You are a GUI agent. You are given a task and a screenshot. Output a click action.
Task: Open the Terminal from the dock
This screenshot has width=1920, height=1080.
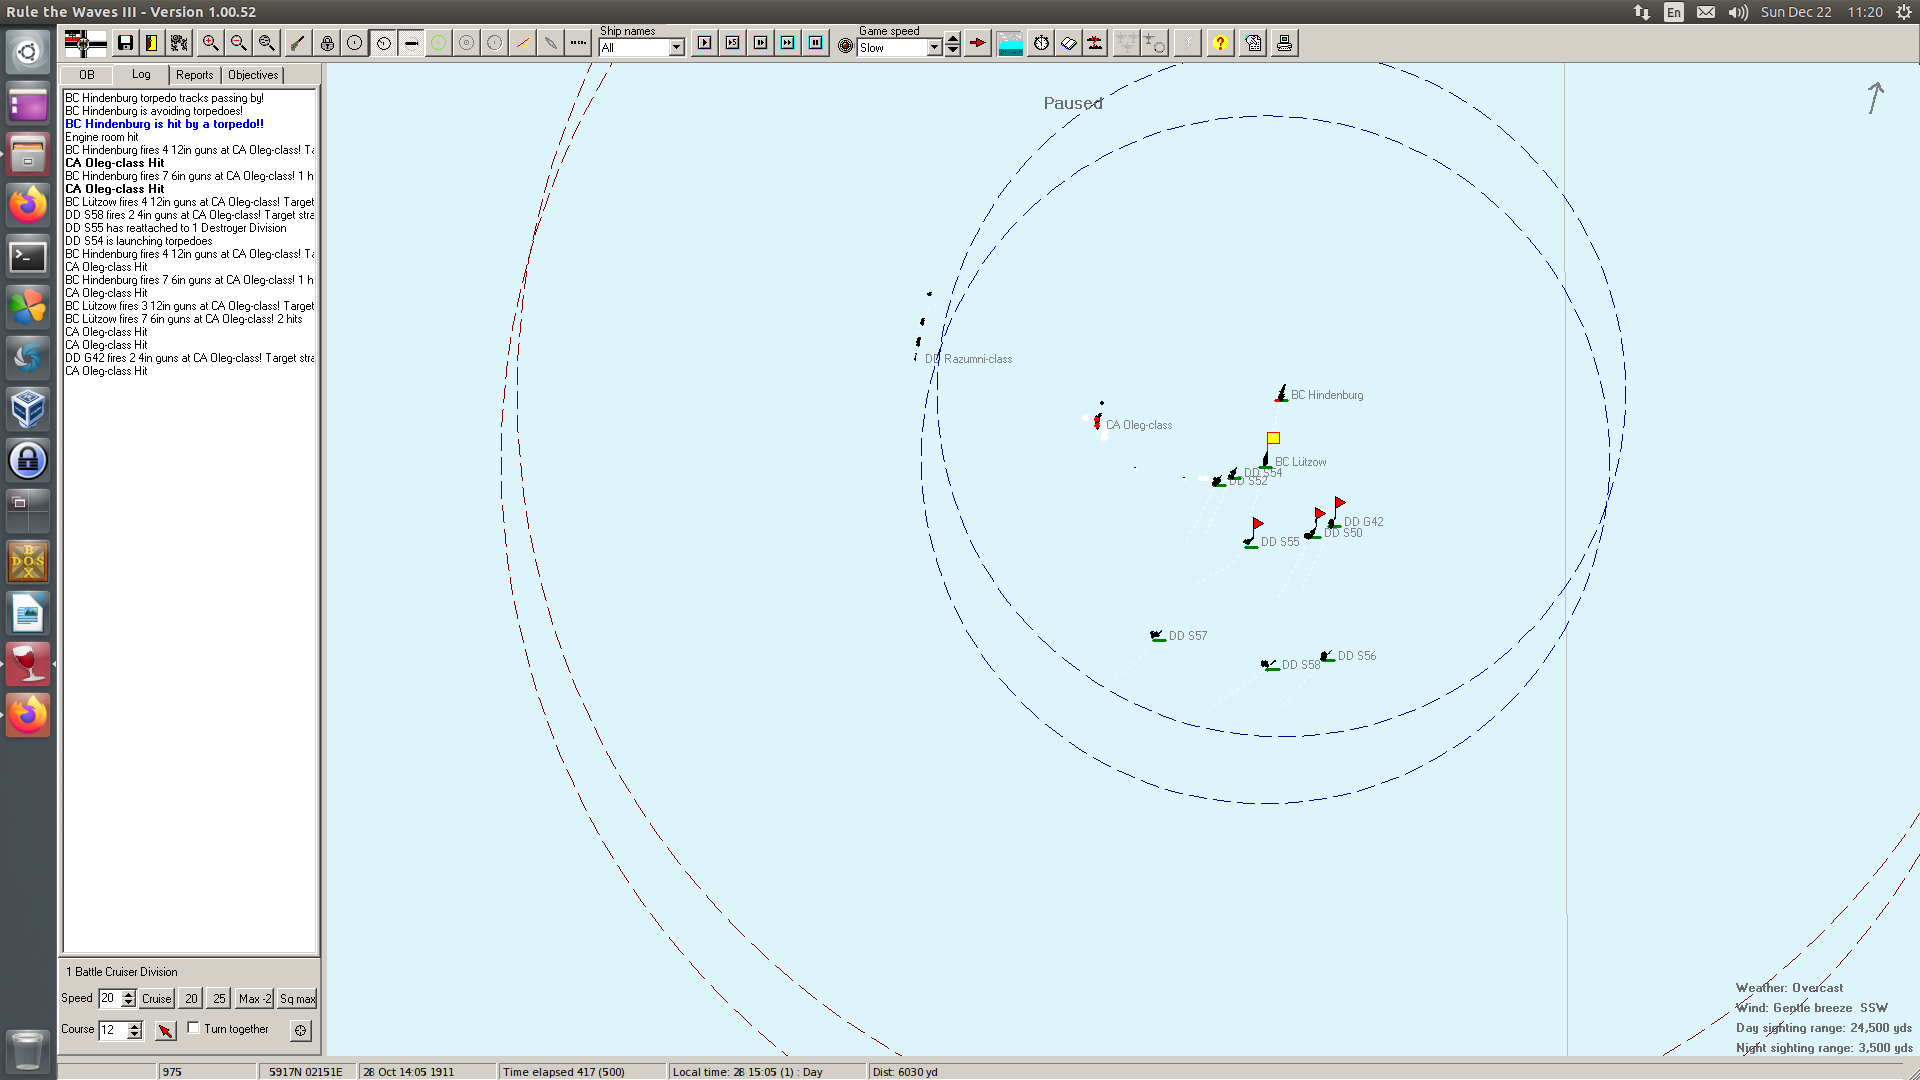[28, 257]
